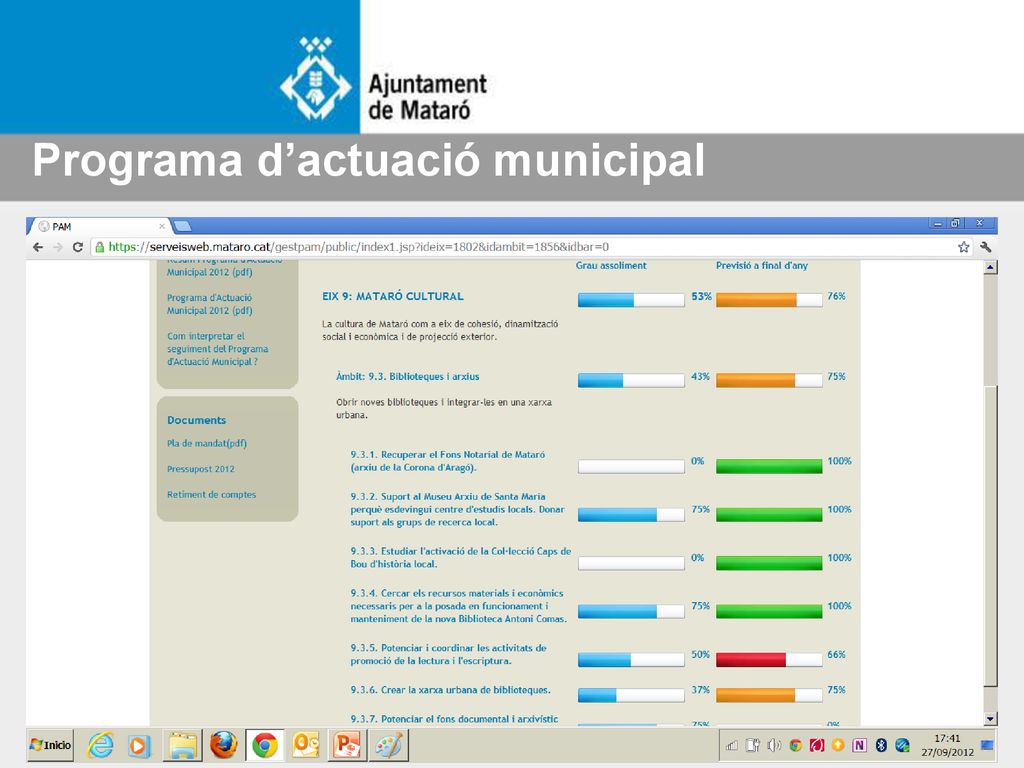Click the 37% value for item 9.3.6

[700, 690]
